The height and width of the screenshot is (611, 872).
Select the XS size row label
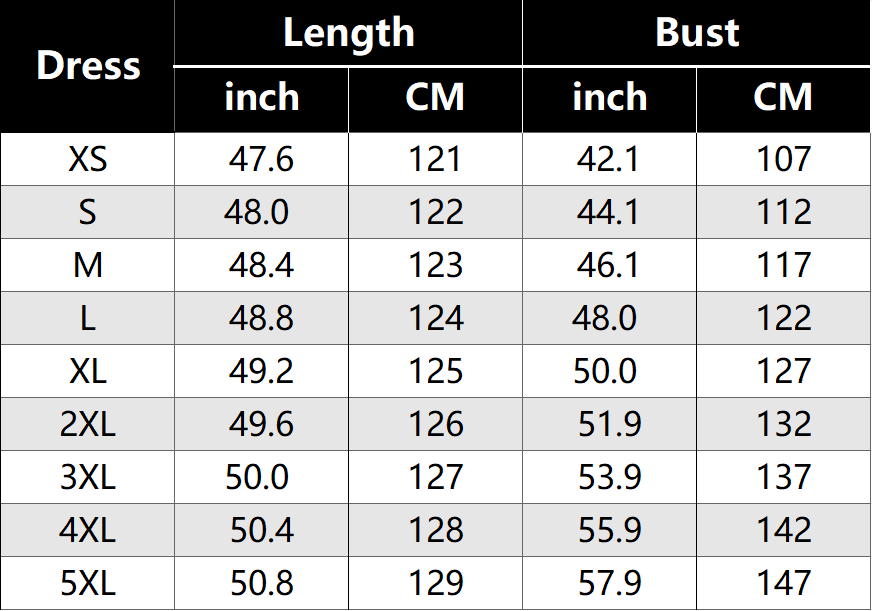point(88,160)
